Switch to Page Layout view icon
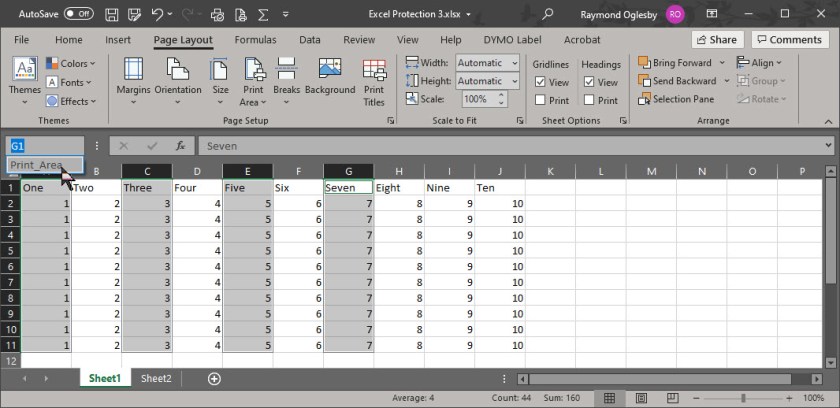This screenshot has height=408, width=840. (x=641, y=398)
